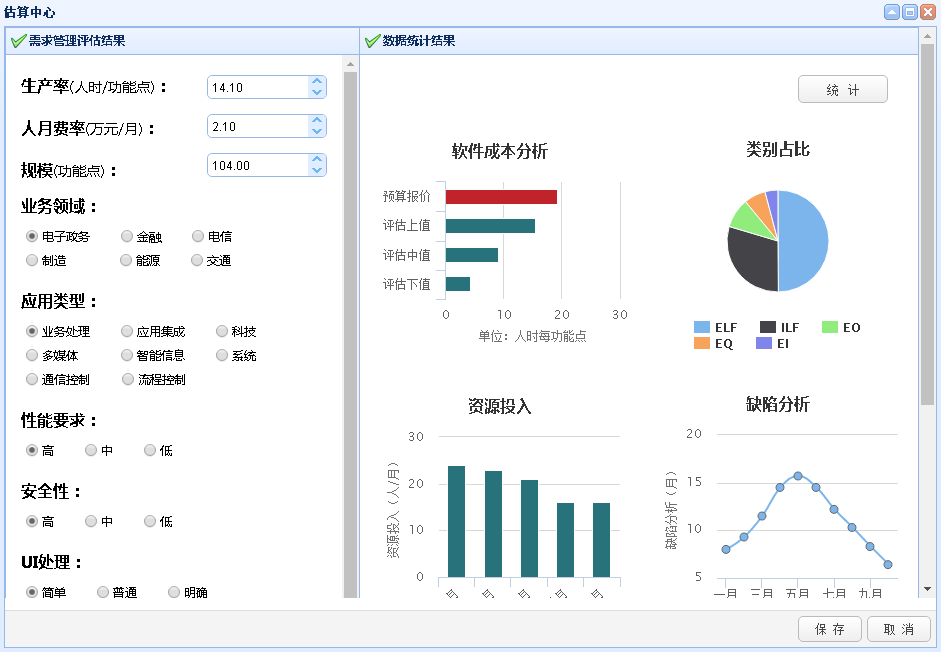This screenshot has width=941, height=652.
Task: Choose 通信控制 application type
Action: (32, 379)
